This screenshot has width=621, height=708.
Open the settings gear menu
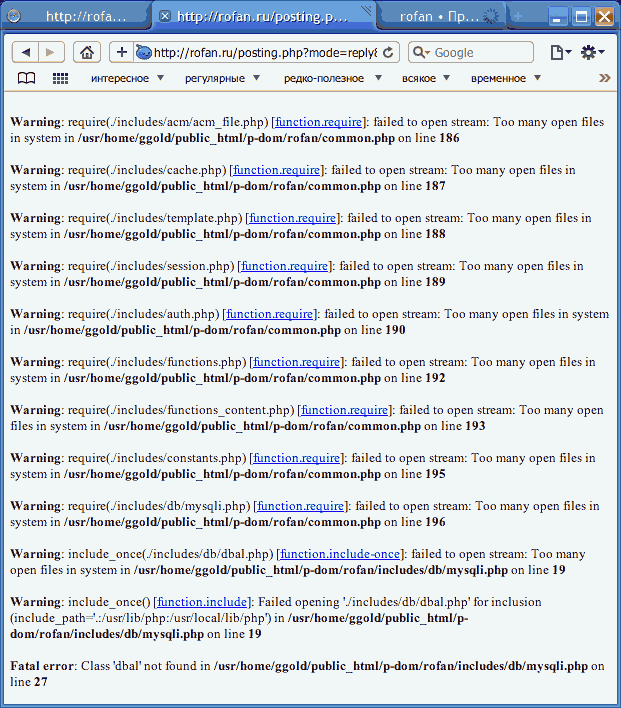tap(592, 52)
